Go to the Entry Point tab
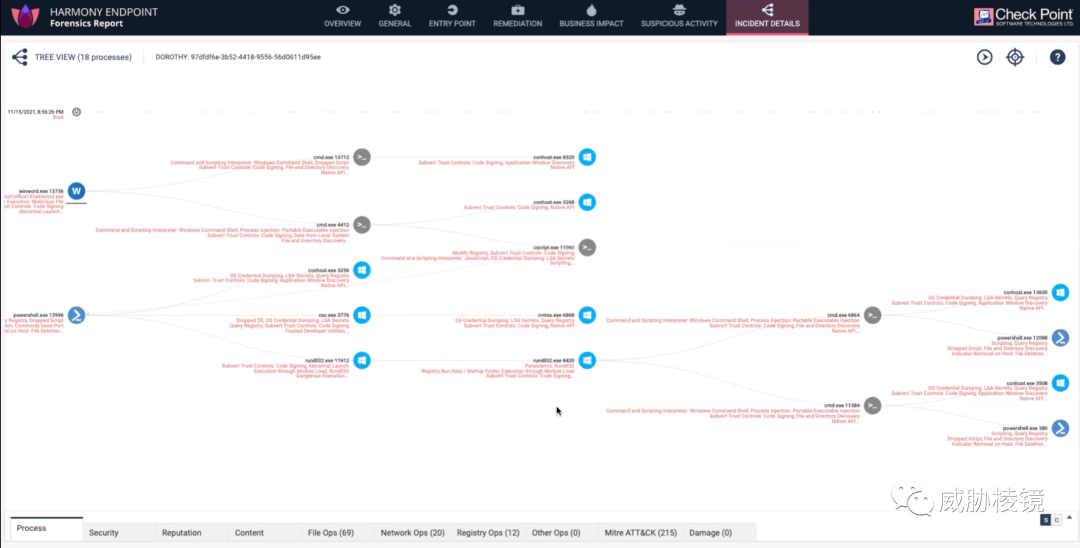The height and width of the screenshot is (548, 1080). click(x=452, y=17)
